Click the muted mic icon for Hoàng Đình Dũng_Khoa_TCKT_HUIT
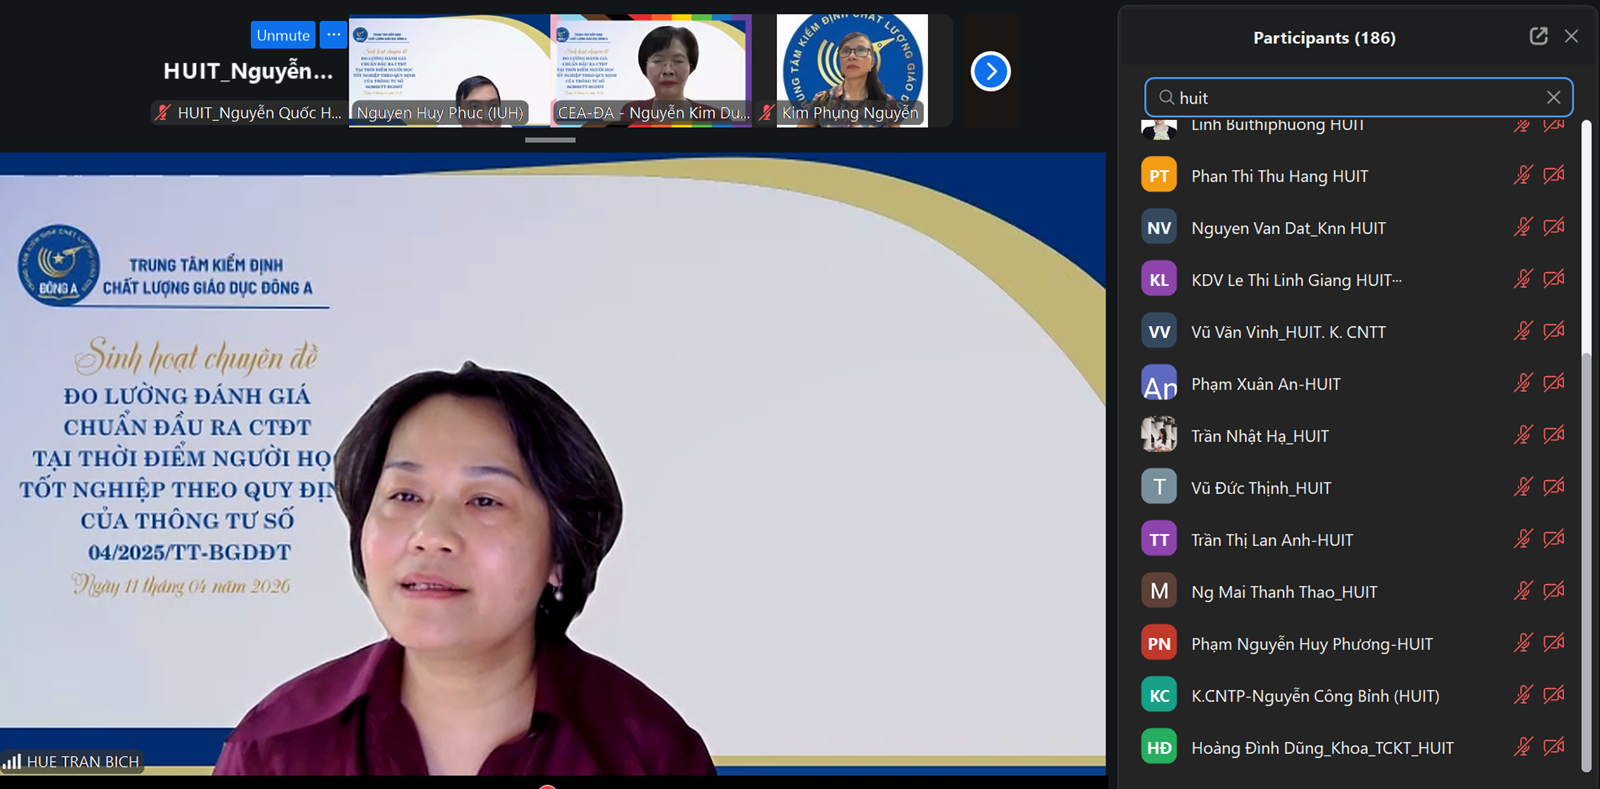 point(1522,747)
